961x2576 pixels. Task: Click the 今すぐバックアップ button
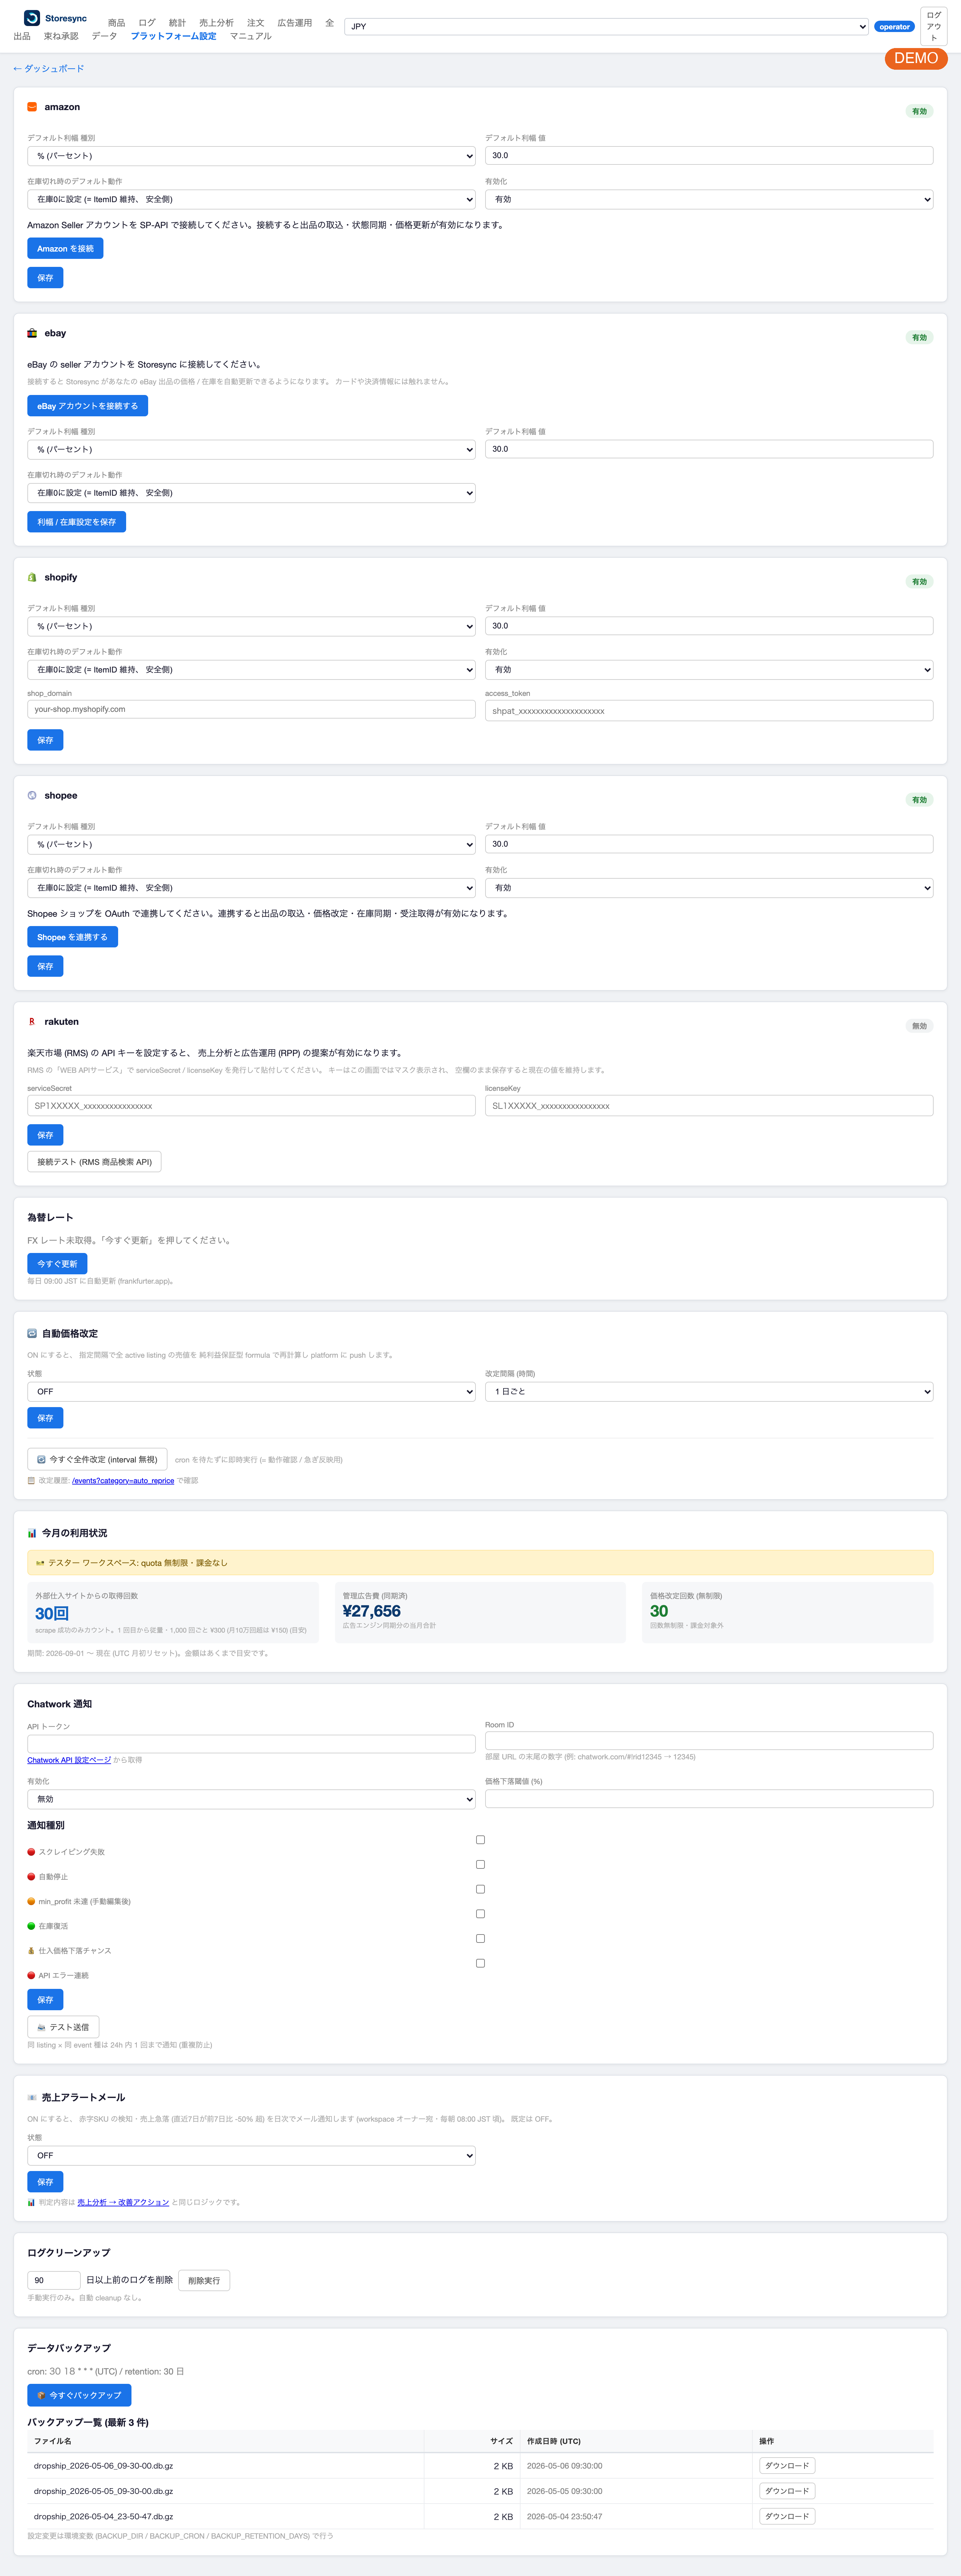coord(79,2395)
